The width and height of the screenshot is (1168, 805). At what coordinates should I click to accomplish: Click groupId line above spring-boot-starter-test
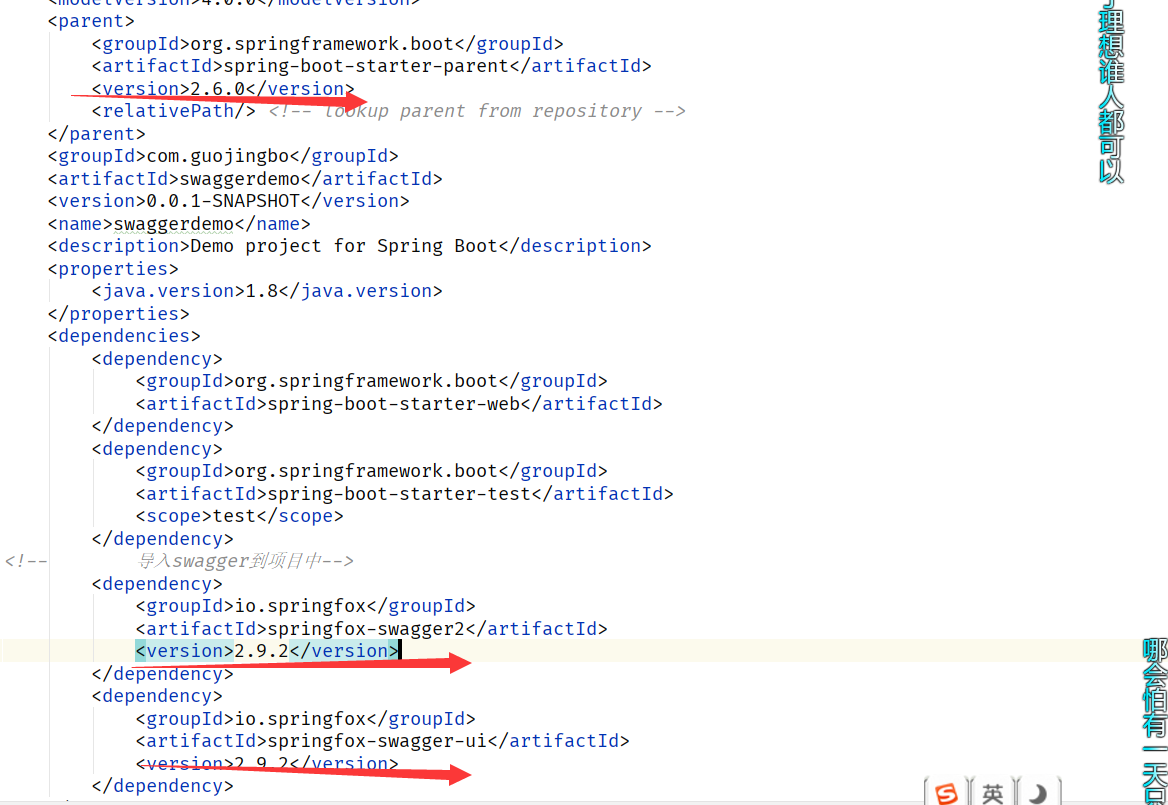pyautogui.click(x=371, y=471)
